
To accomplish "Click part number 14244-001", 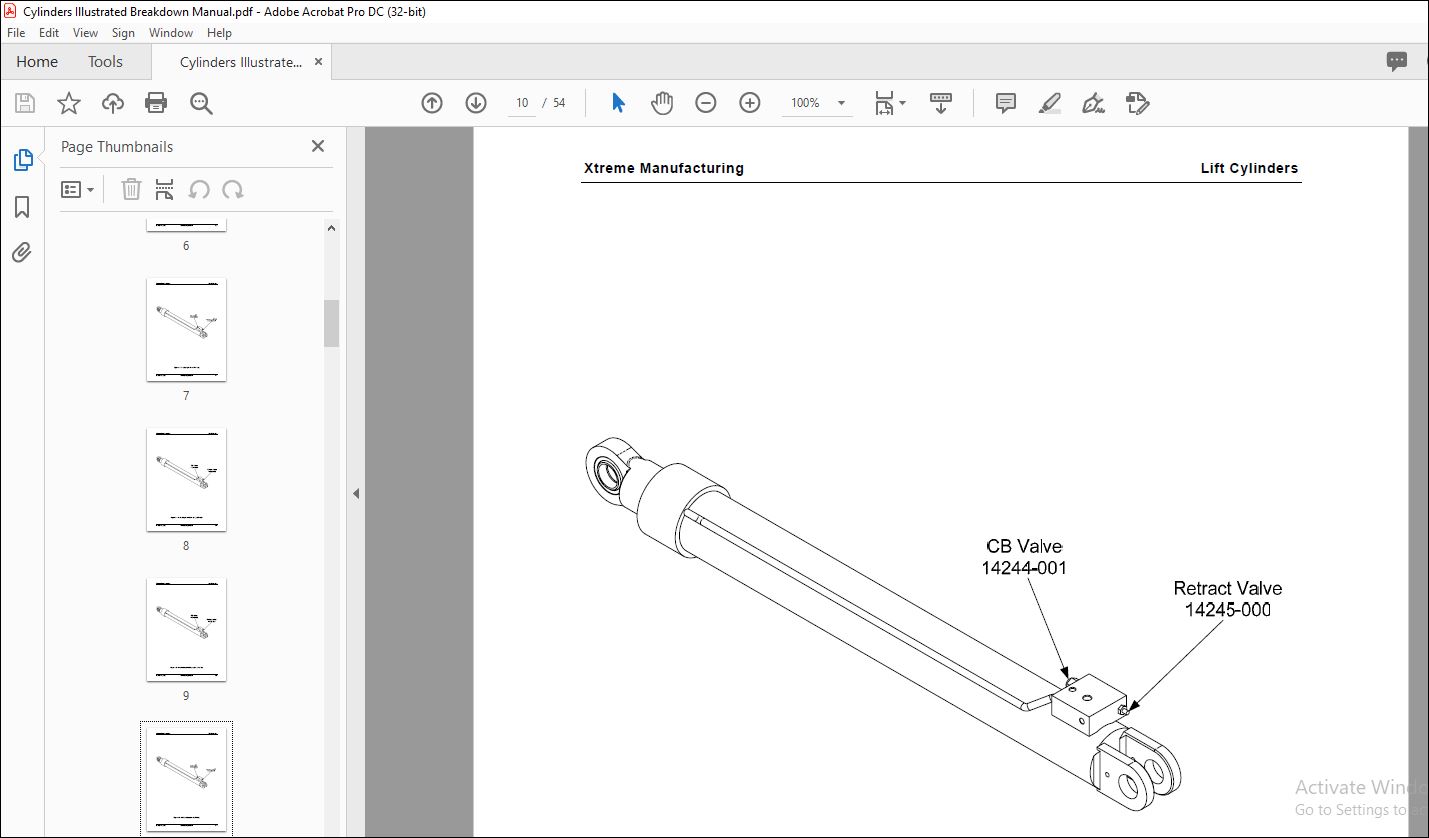I will coord(1024,568).
